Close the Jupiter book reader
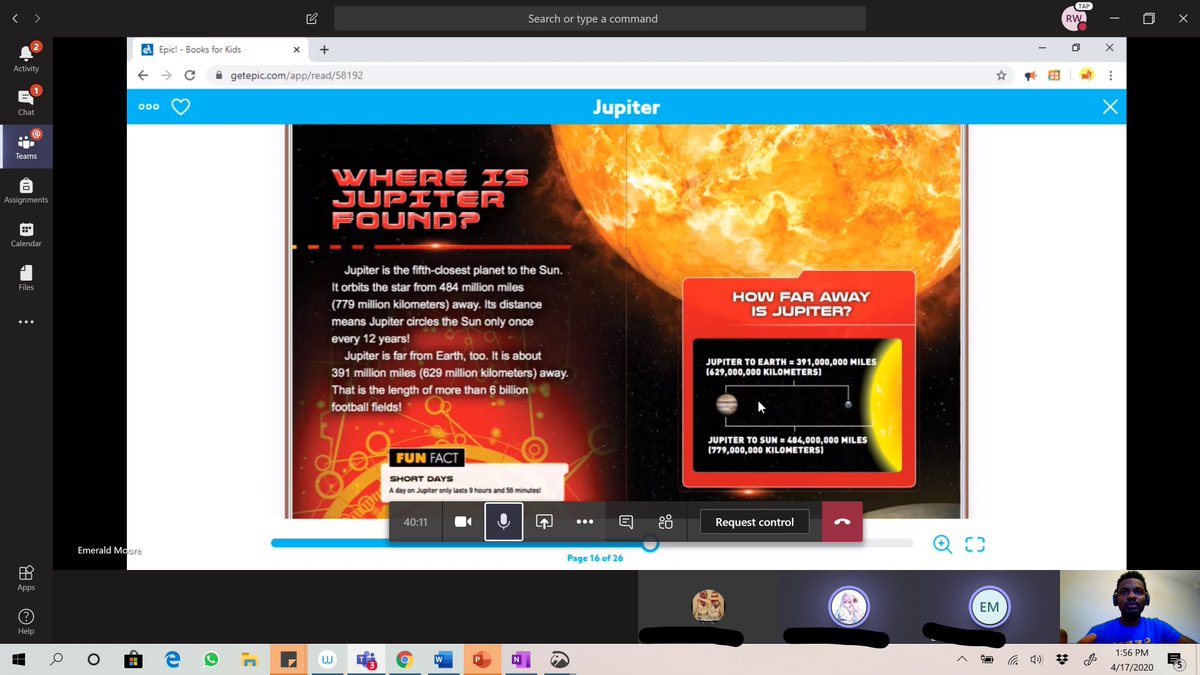1200x675 pixels. click(x=1110, y=107)
